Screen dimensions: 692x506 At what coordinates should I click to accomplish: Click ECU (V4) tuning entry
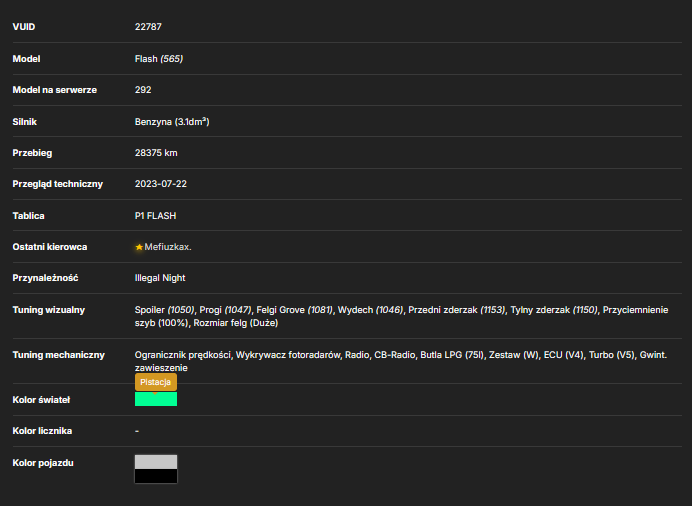(x=563, y=355)
